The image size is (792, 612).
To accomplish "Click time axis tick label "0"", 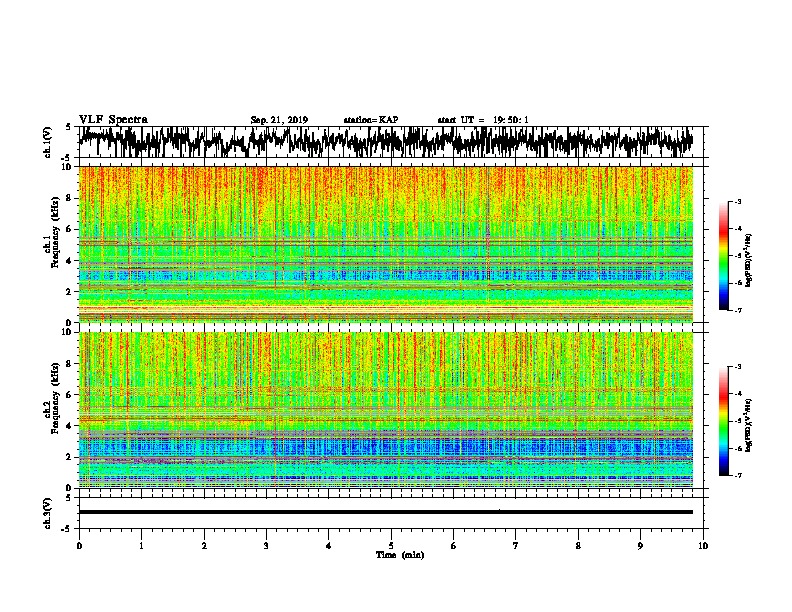I will tap(79, 546).
